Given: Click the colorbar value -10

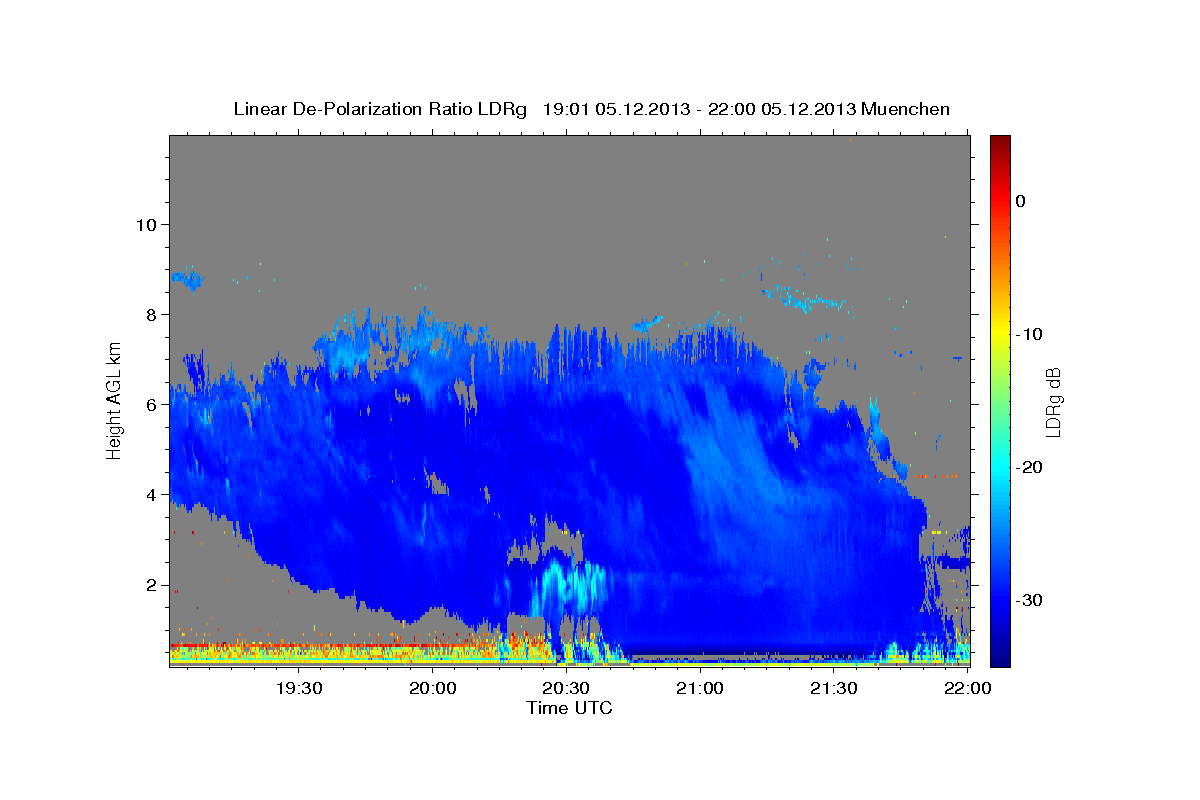Looking at the screenshot, I should (1030, 334).
